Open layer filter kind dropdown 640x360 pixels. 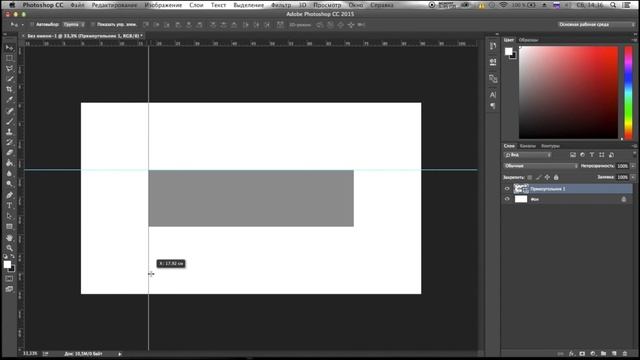click(x=527, y=155)
